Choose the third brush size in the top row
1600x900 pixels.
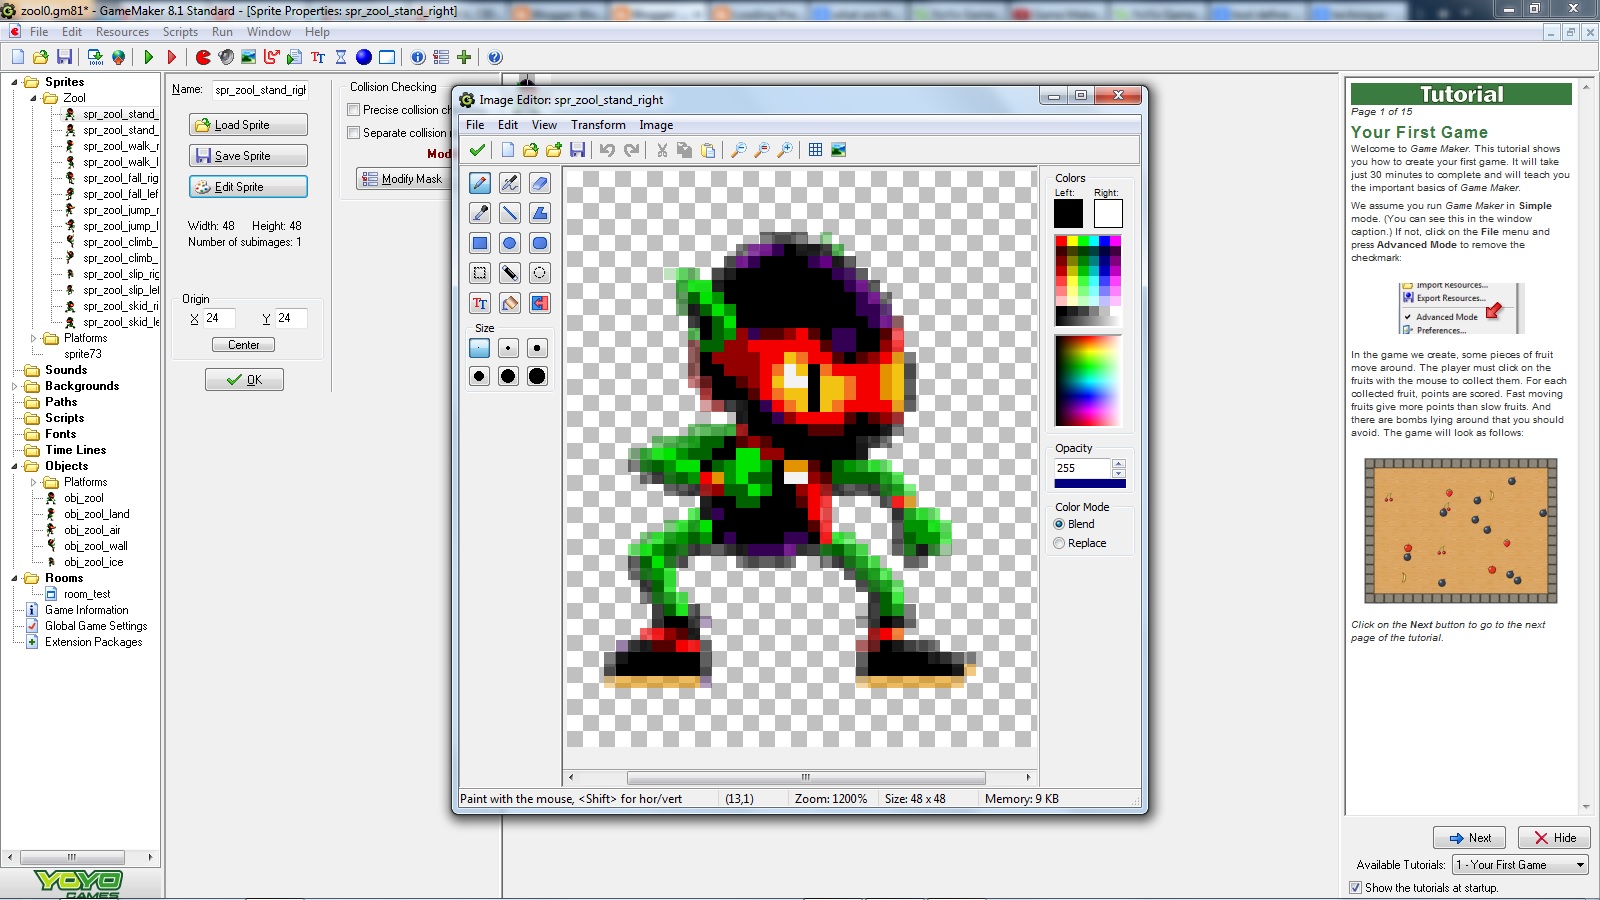pyautogui.click(x=537, y=348)
